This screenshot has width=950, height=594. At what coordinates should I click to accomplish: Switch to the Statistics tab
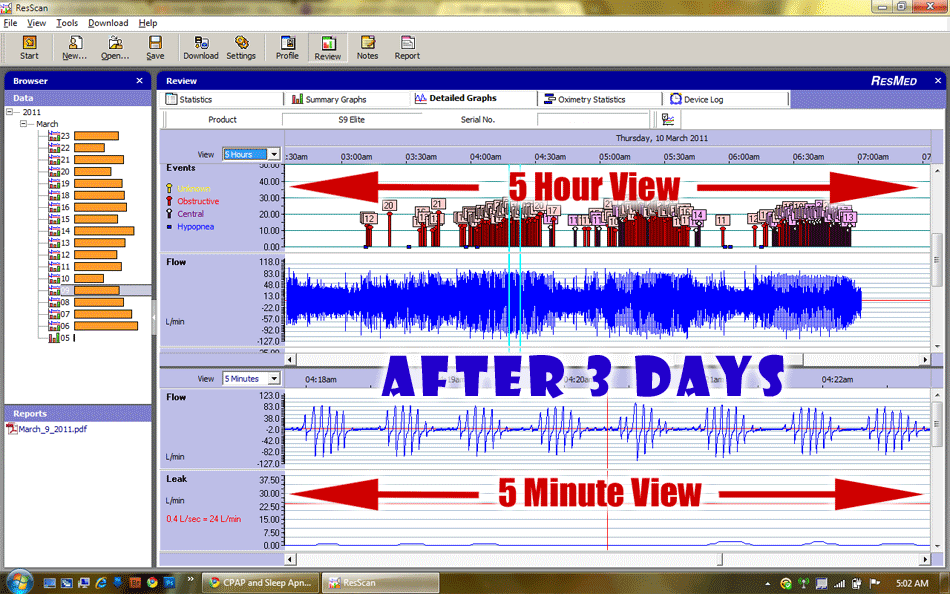click(x=190, y=99)
